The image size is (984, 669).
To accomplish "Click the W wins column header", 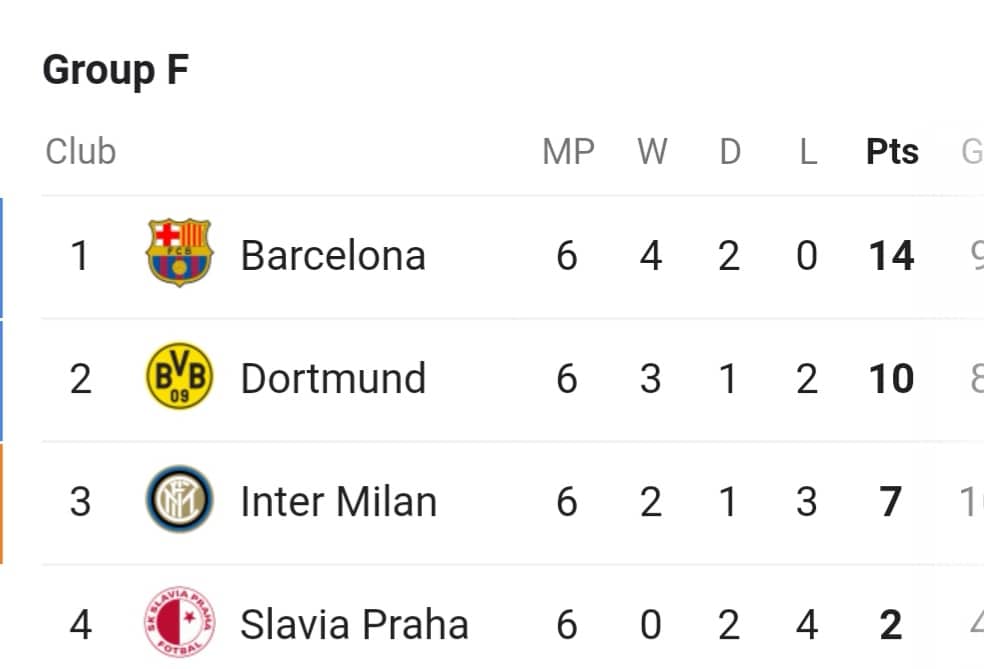I will point(652,152).
